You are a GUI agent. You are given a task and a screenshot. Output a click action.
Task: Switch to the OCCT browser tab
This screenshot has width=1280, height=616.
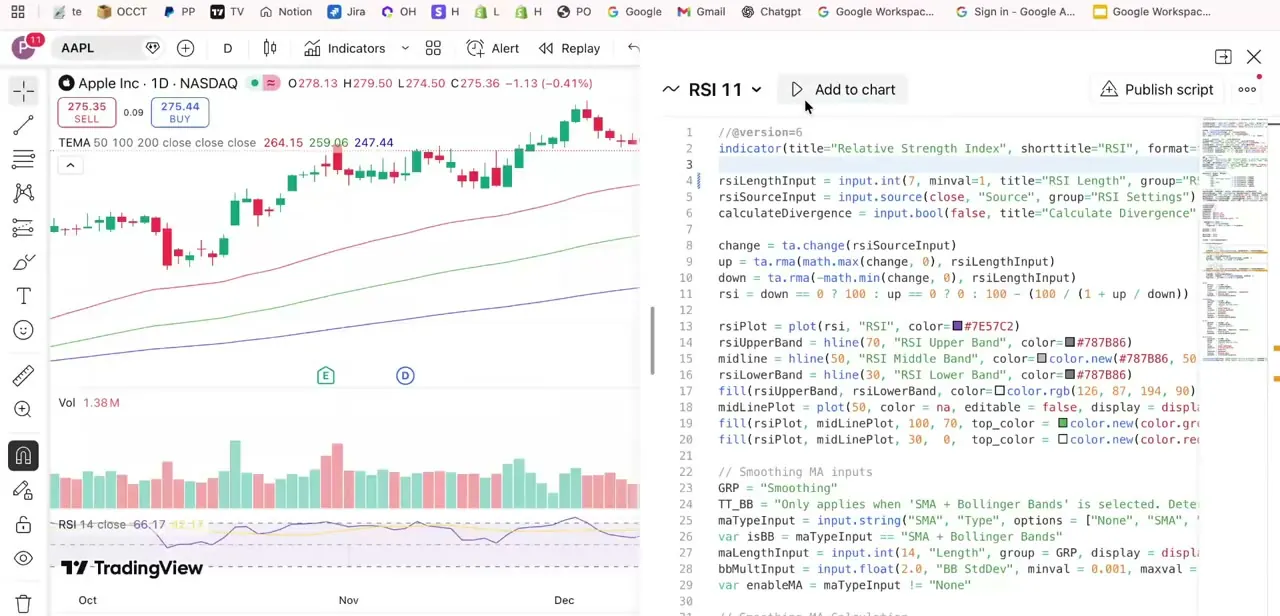(x=121, y=12)
